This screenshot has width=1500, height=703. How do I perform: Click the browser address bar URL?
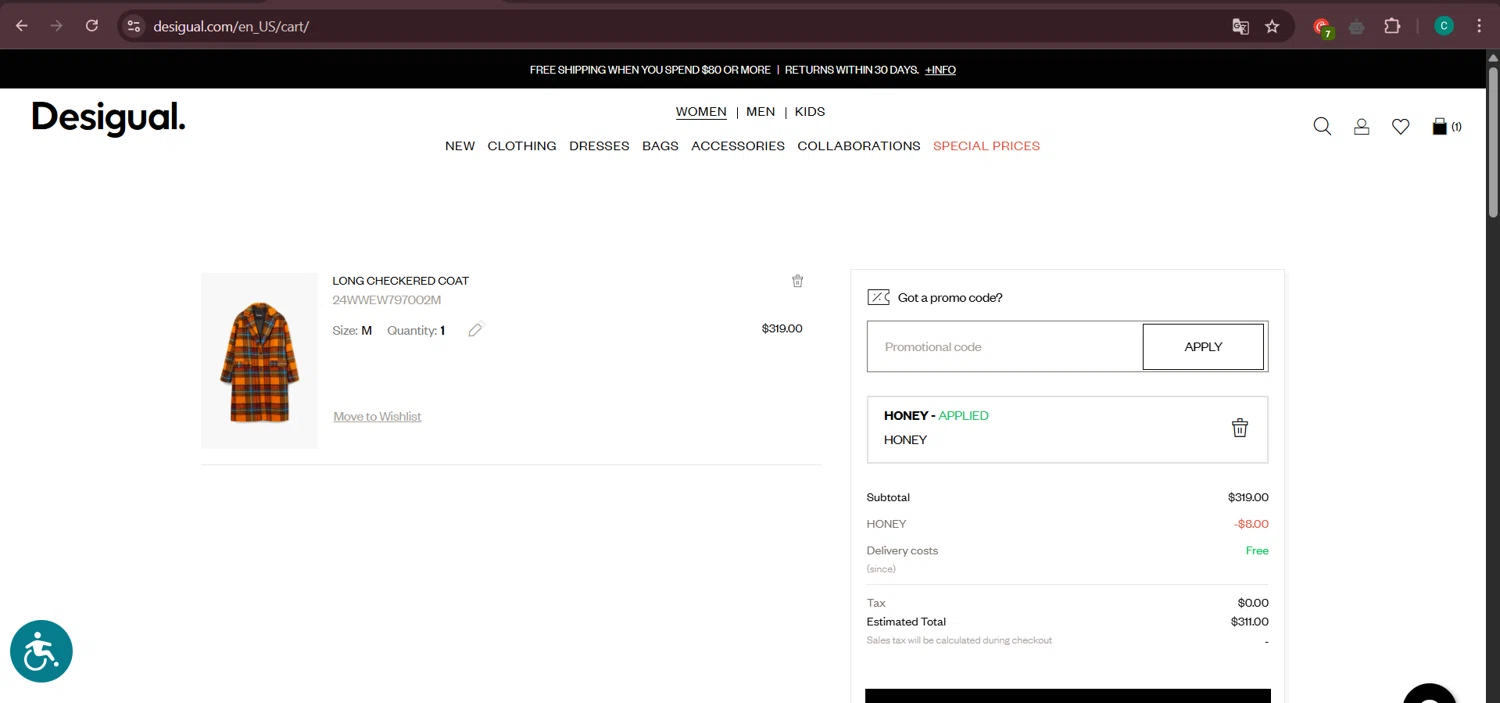tap(231, 27)
